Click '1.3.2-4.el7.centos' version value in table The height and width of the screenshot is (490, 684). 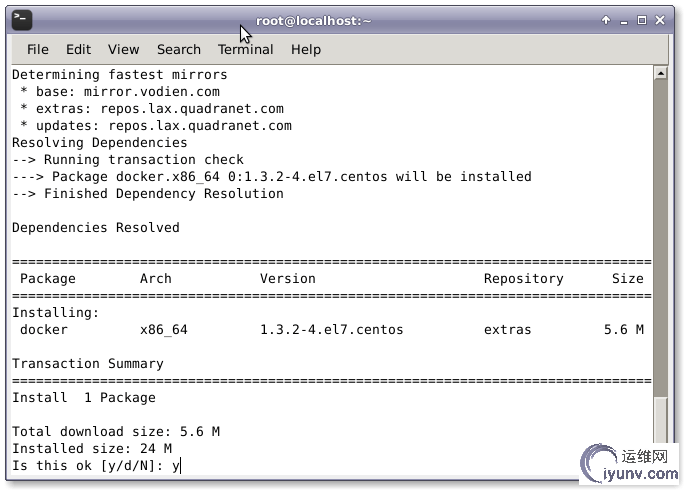click(332, 330)
